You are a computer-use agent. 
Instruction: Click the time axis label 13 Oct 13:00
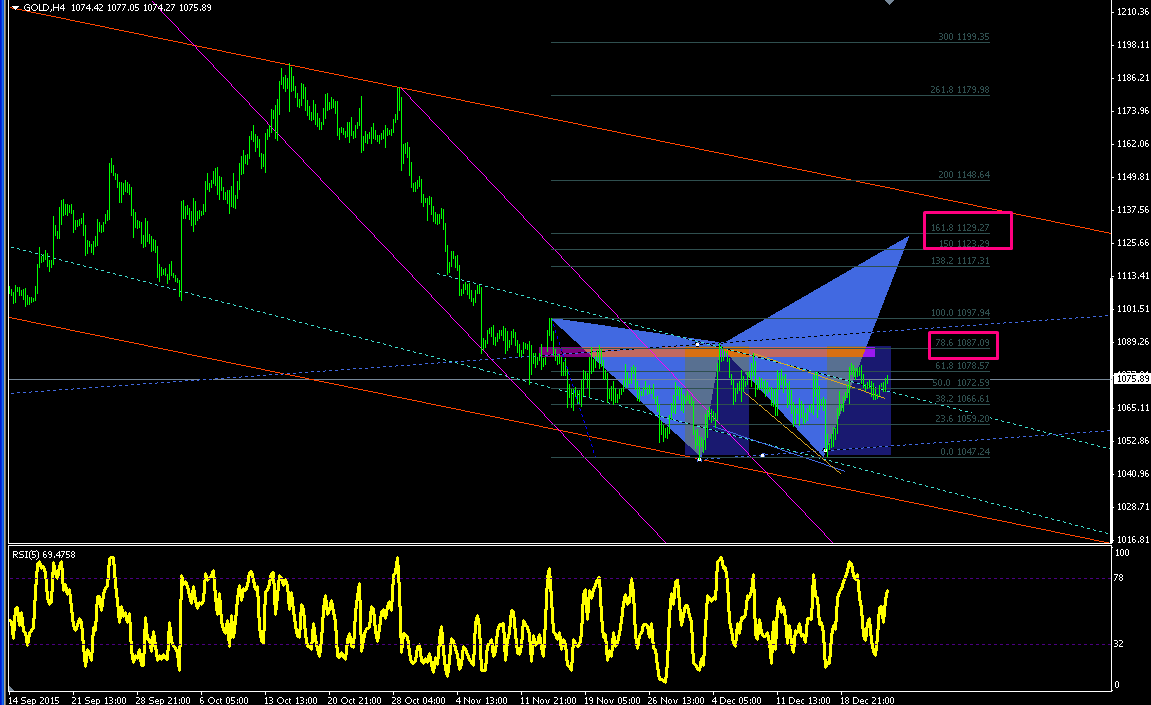tap(291, 701)
